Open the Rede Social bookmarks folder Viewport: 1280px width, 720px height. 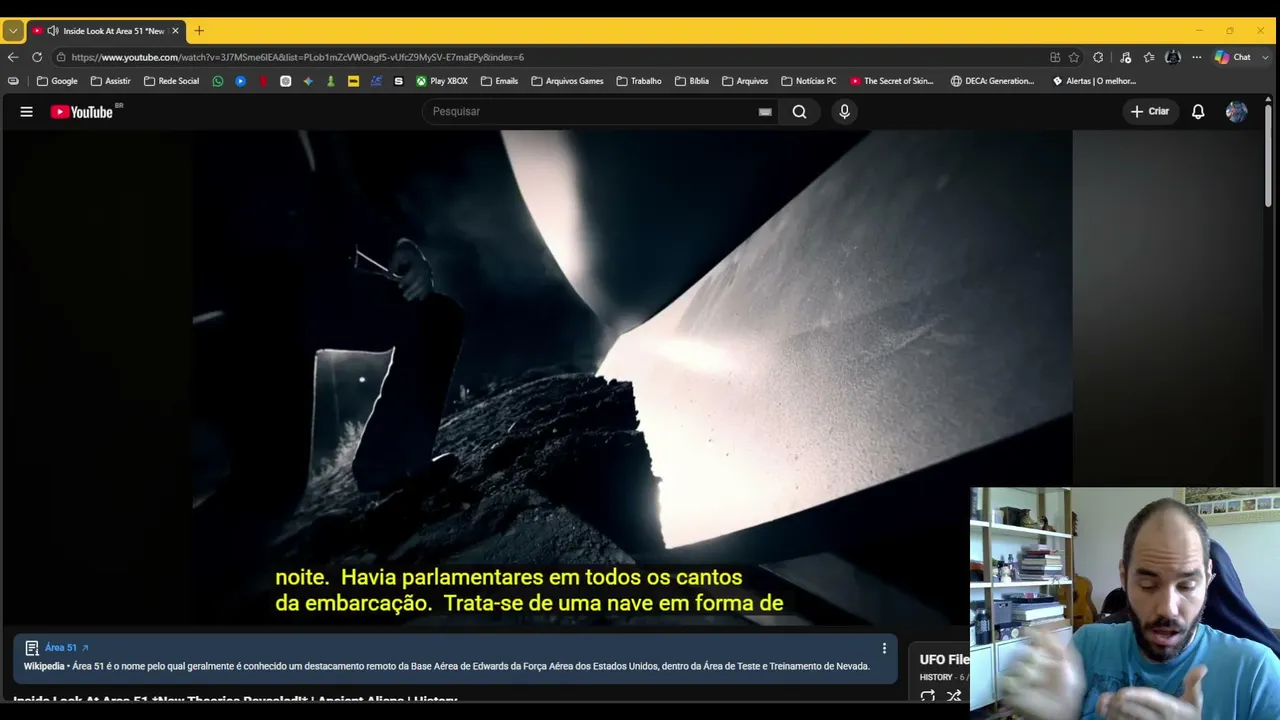(x=171, y=81)
